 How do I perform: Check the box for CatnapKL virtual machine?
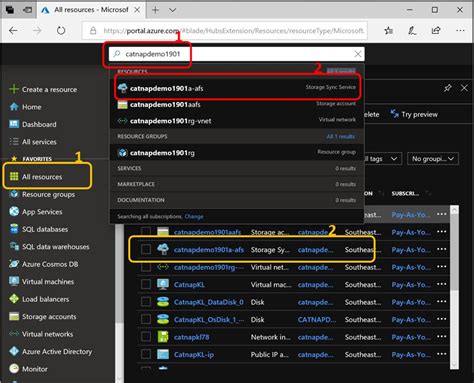click(x=146, y=284)
